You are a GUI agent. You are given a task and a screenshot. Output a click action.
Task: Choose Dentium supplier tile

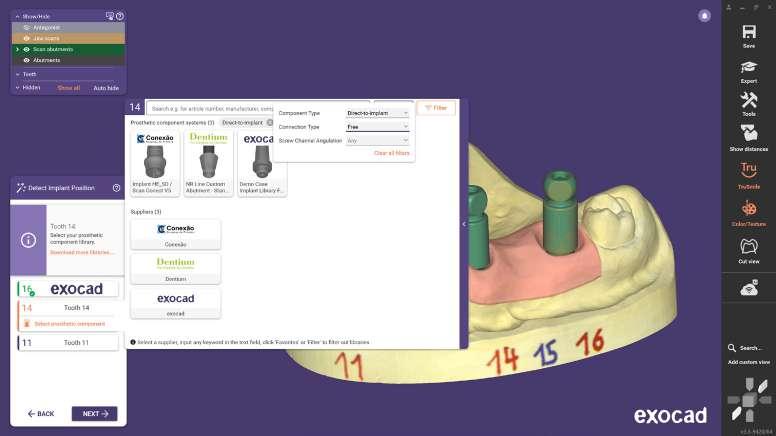[x=176, y=269]
